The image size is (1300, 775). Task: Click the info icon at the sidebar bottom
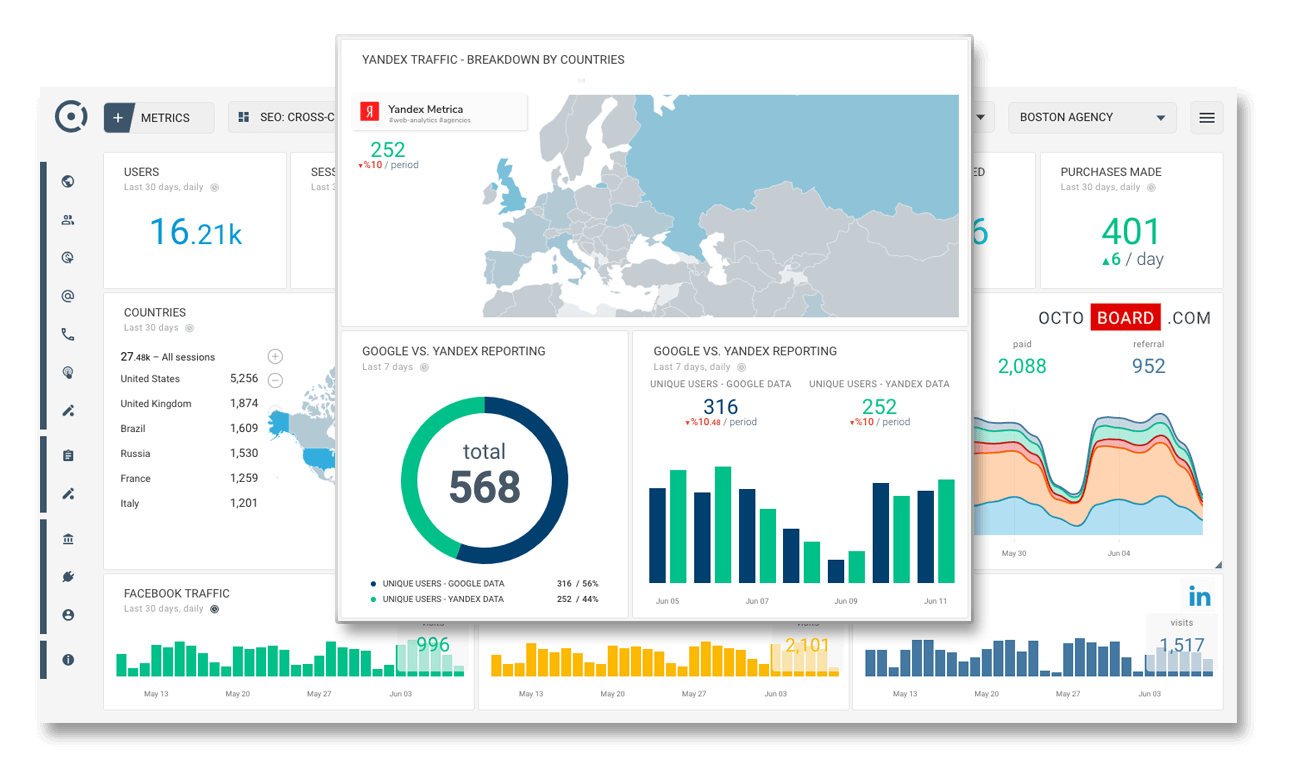68,660
